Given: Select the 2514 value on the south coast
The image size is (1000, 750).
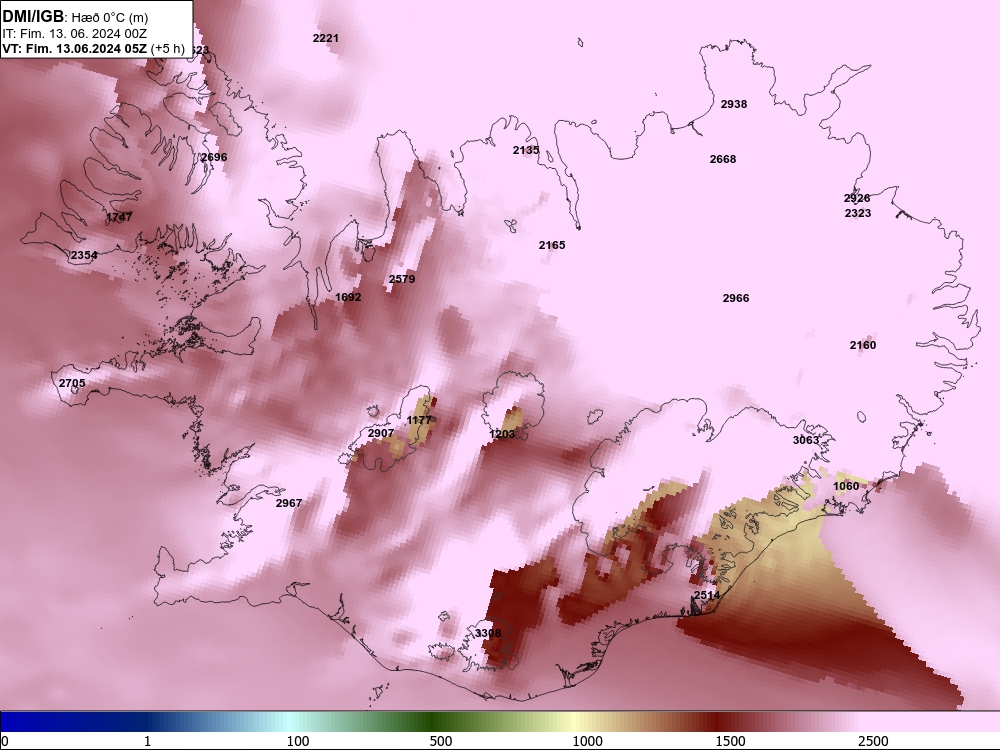Looking at the screenshot, I should [707, 595].
